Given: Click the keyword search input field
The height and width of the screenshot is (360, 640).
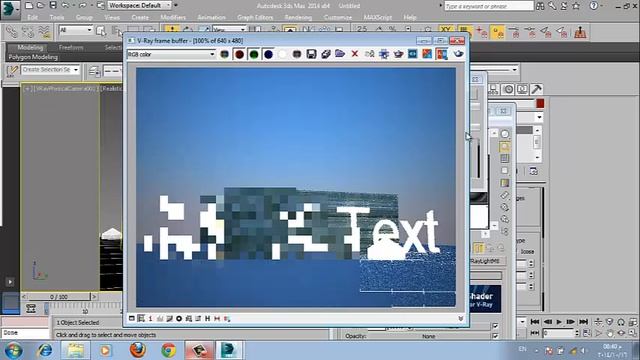Looking at the screenshot, I should point(489,6).
